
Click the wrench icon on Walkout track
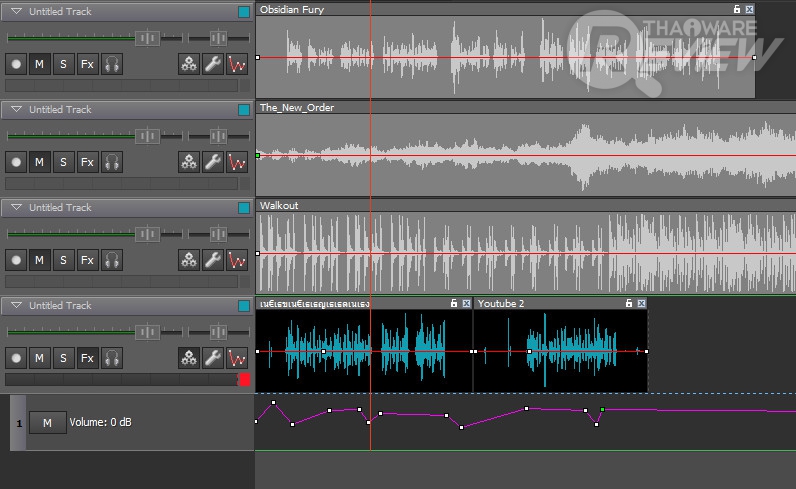pyautogui.click(x=213, y=260)
